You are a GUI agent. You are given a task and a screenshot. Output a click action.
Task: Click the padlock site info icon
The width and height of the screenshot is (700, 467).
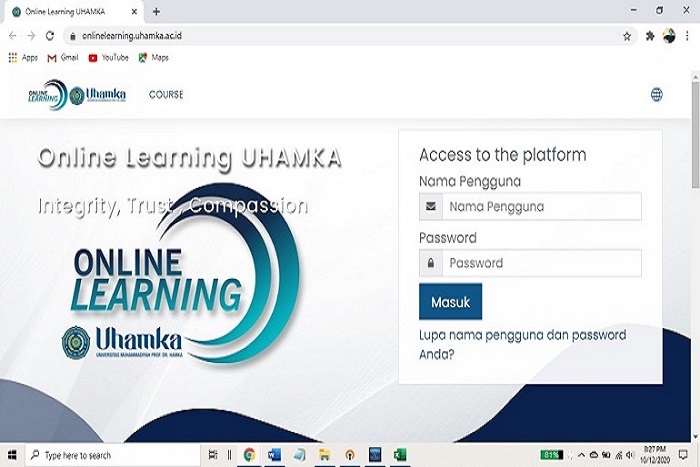pyautogui.click(x=73, y=36)
